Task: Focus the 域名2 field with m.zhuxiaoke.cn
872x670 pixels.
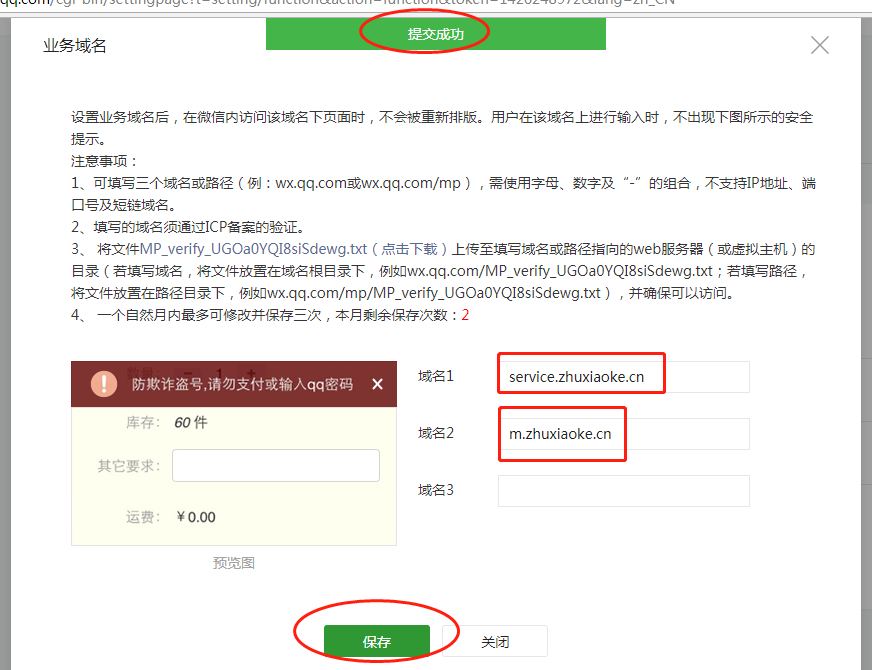Action: 623,434
